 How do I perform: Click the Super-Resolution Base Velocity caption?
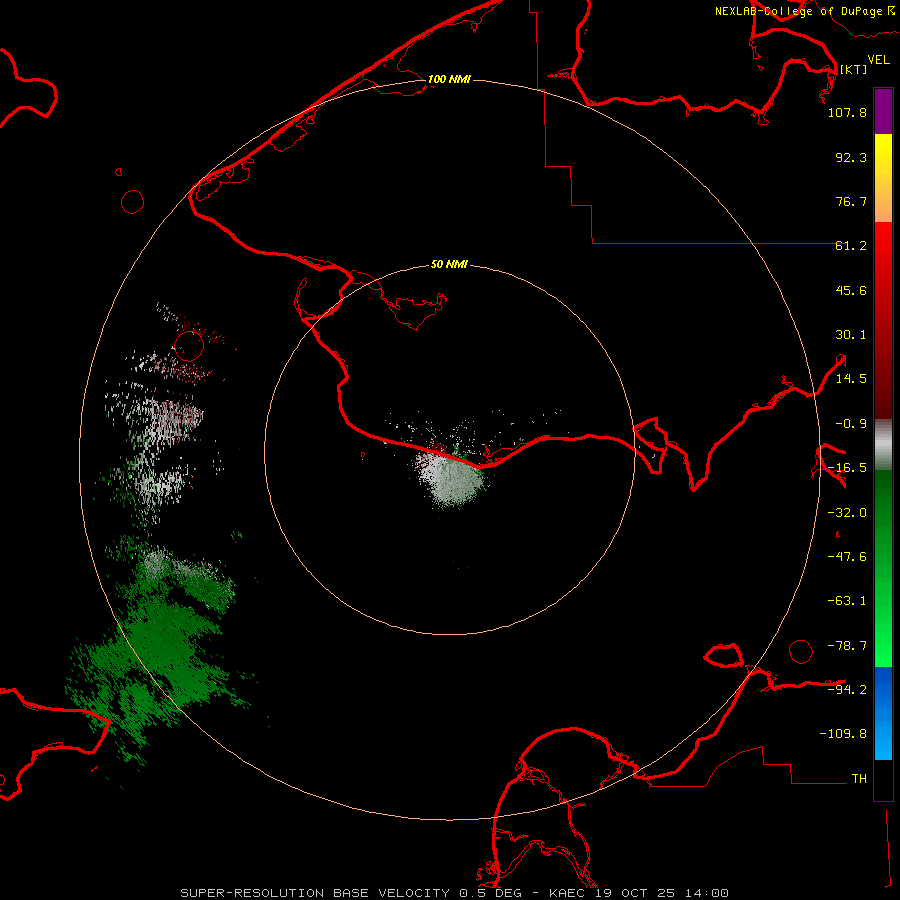(454, 893)
